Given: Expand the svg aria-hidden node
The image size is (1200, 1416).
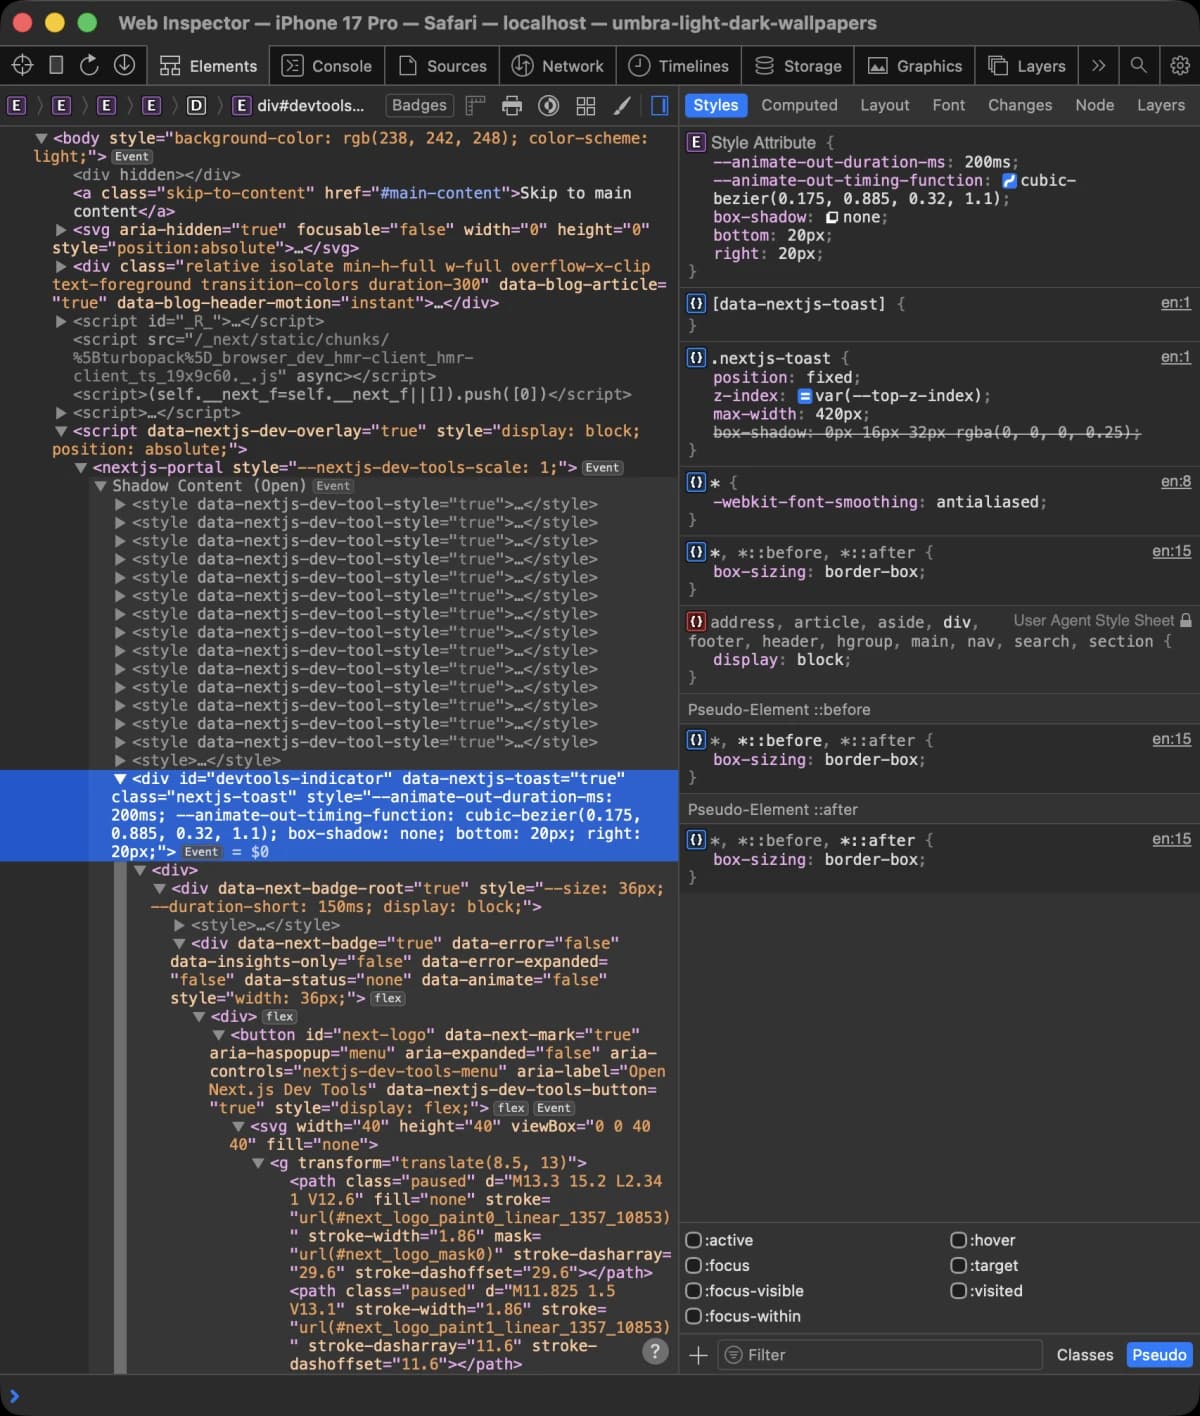Looking at the screenshot, I should click(61, 230).
